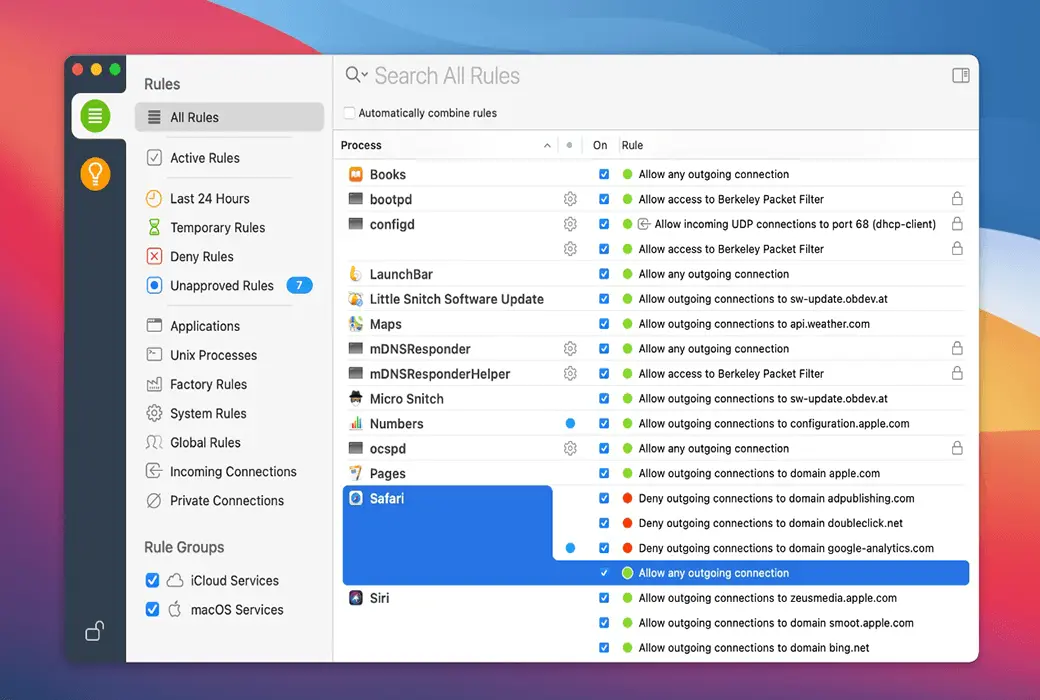The image size is (1040, 700).
Task: Click the macOS Services apple icon
Action: (175, 609)
